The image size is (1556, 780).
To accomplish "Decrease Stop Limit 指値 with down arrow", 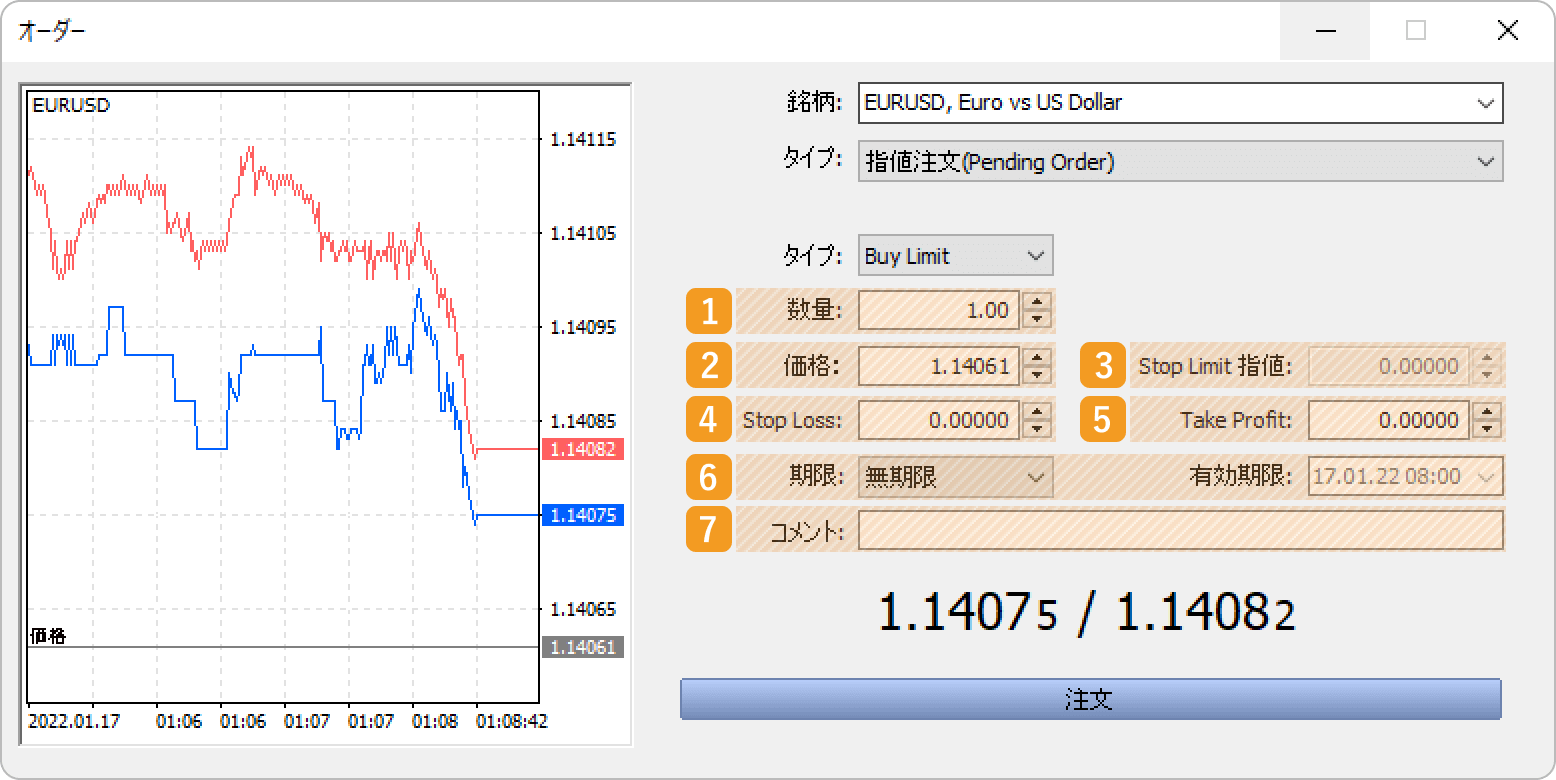I will click(1488, 375).
